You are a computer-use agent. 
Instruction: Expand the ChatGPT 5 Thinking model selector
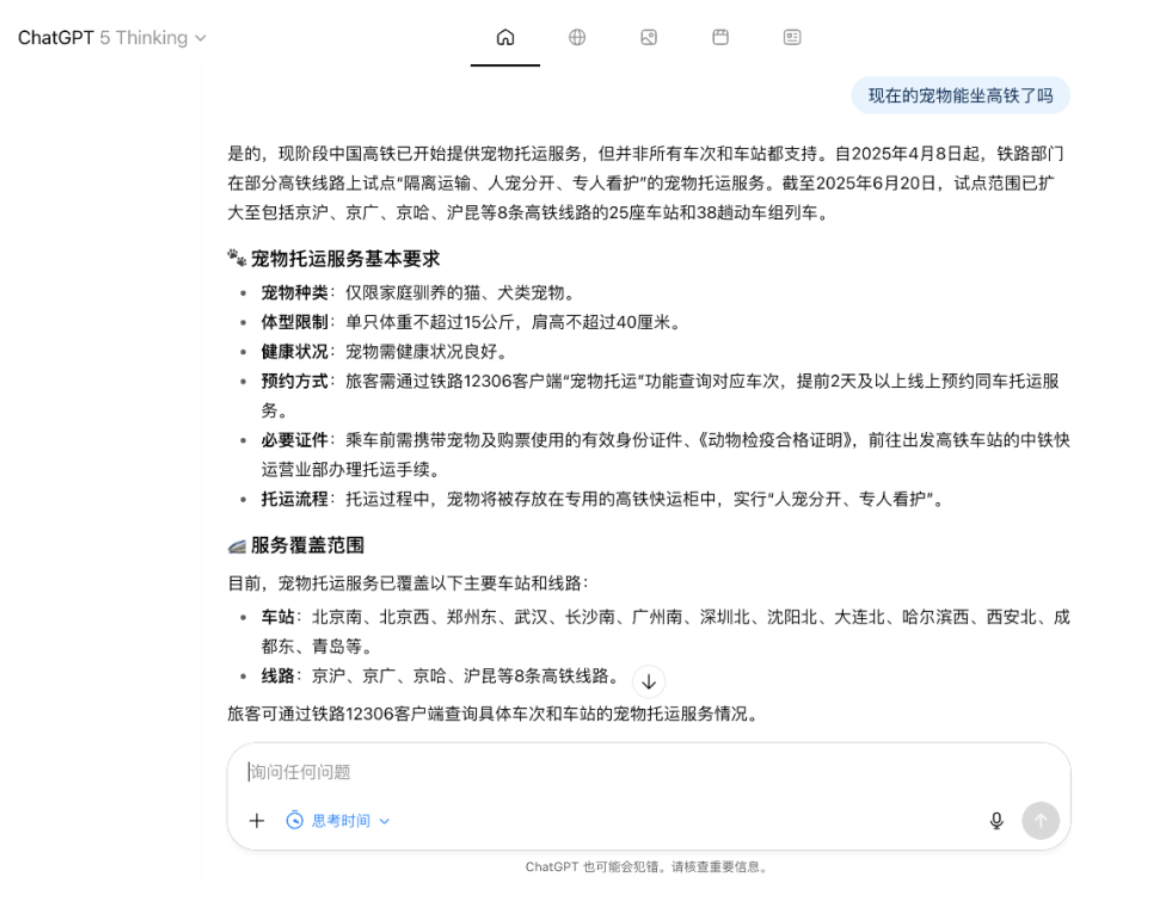pos(112,37)
